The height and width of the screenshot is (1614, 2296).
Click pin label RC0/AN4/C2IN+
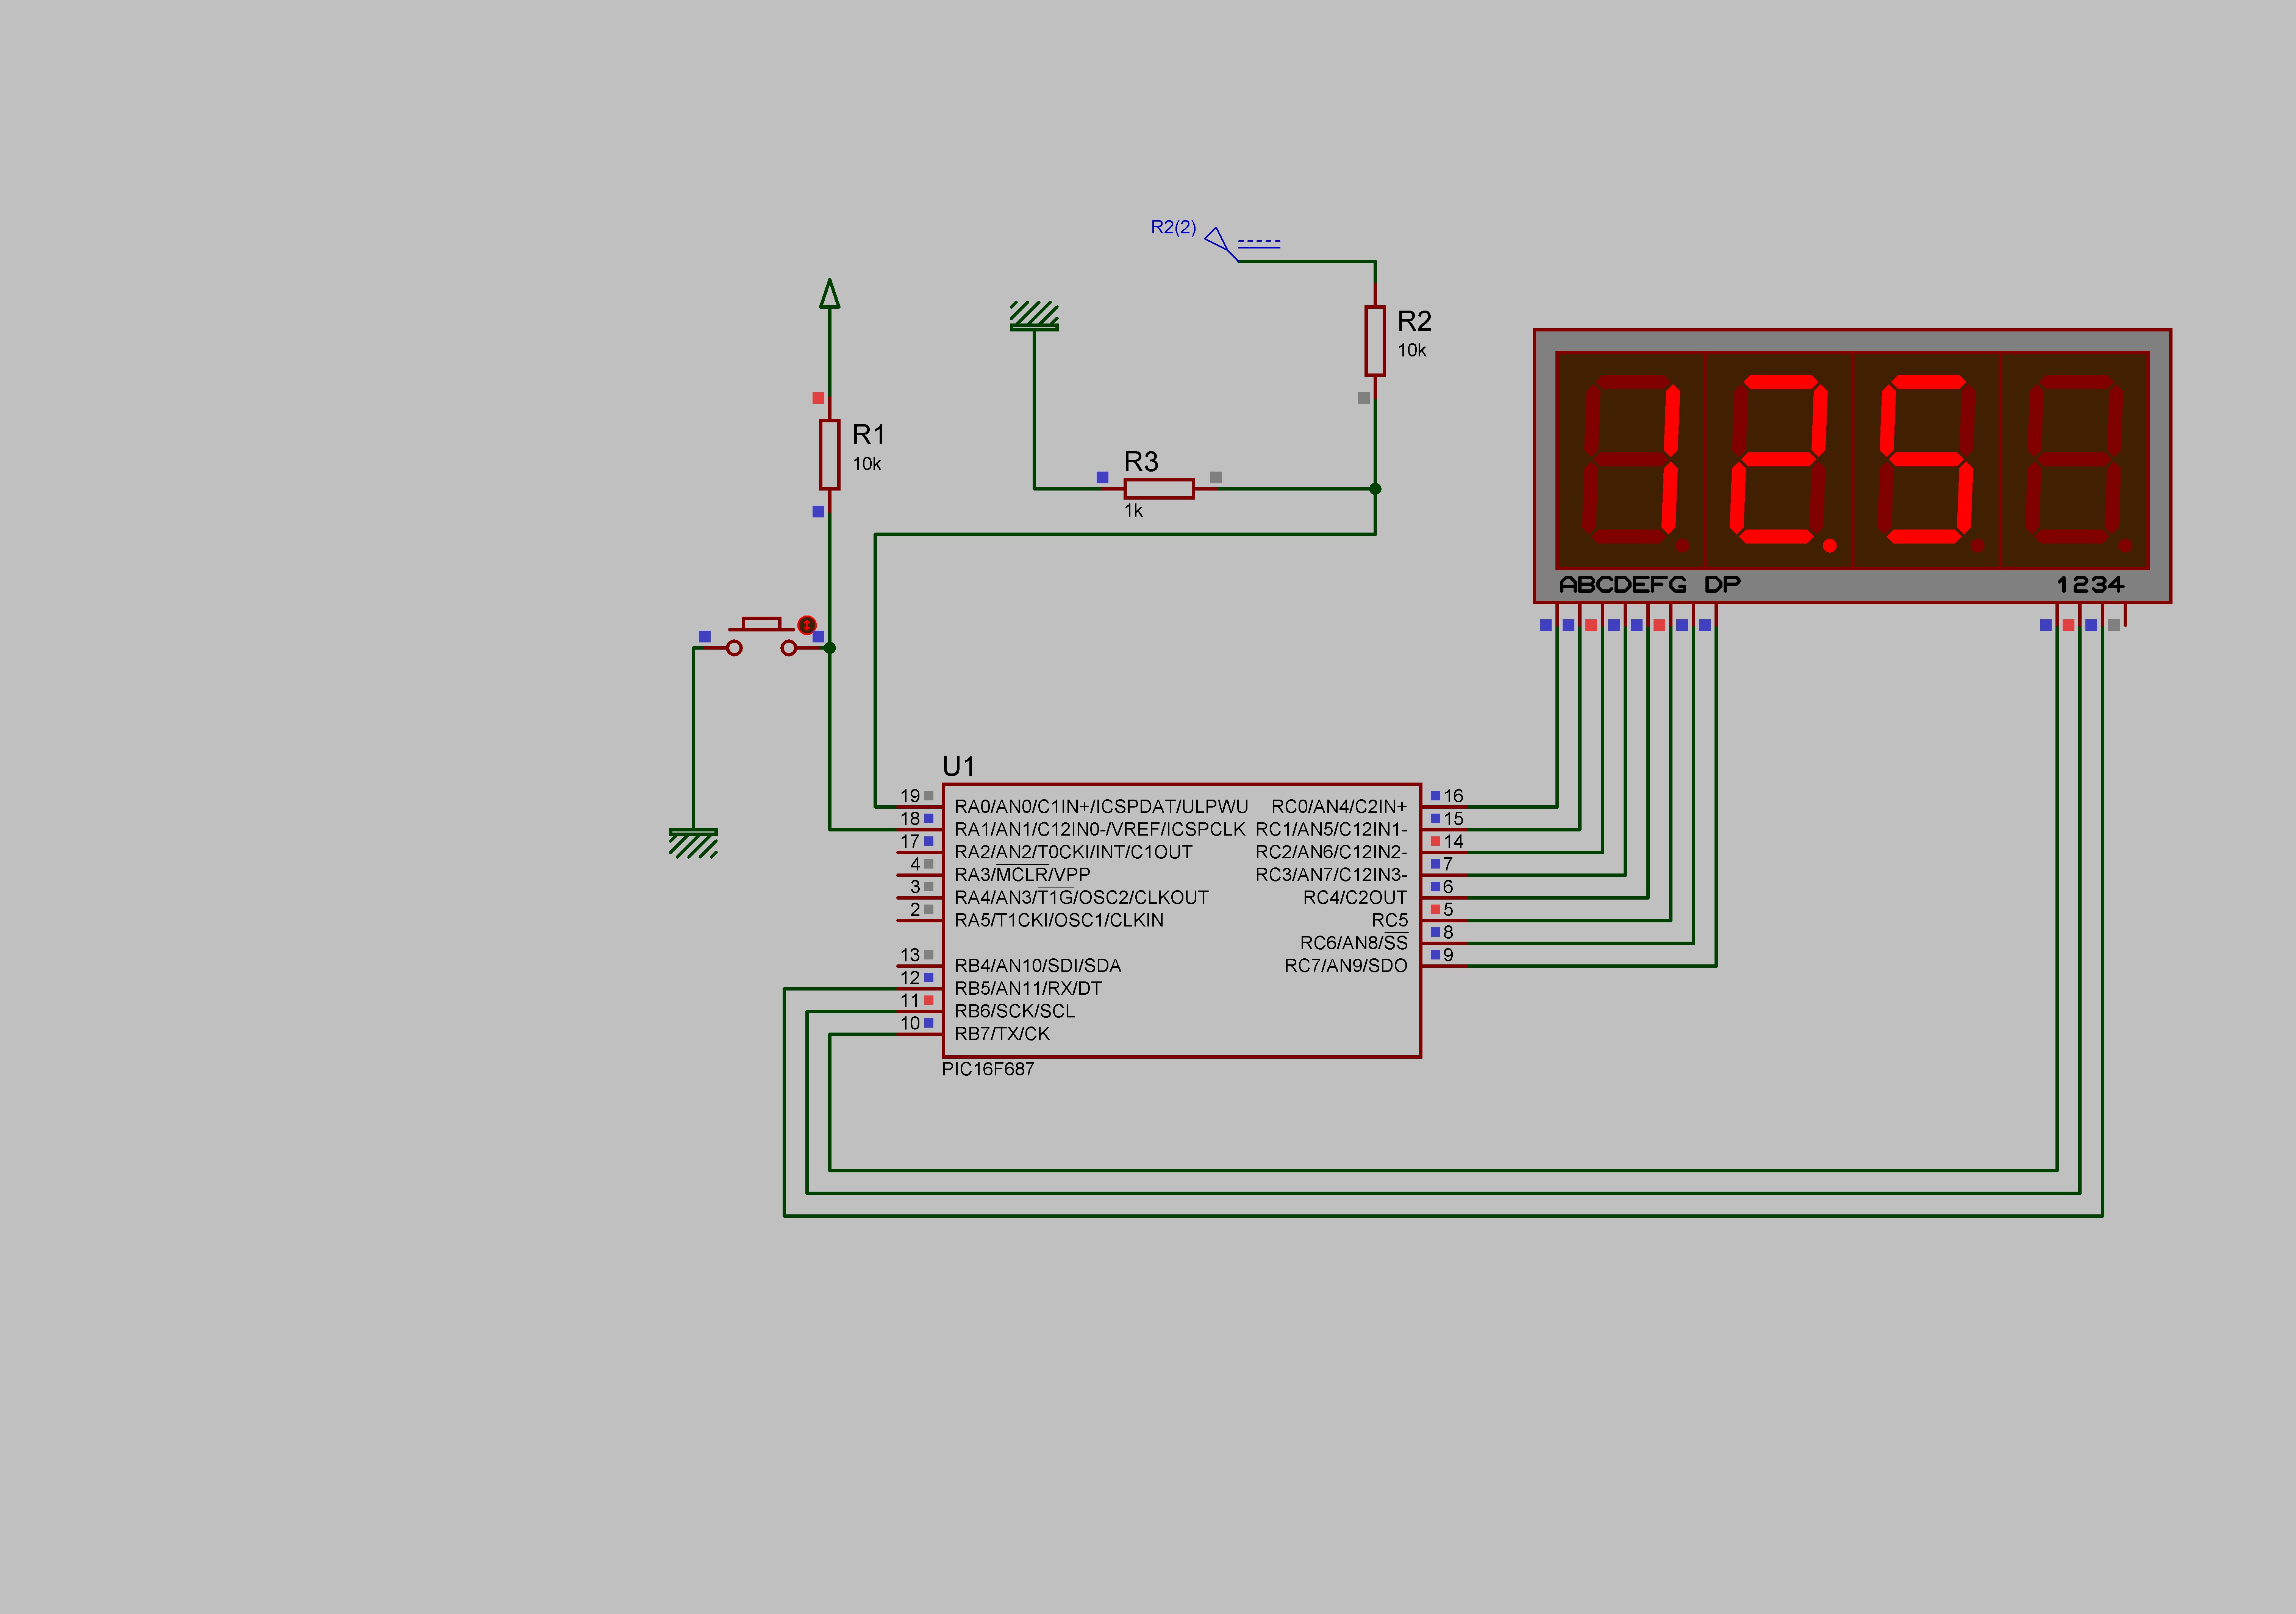click(x=1339, y=807)
